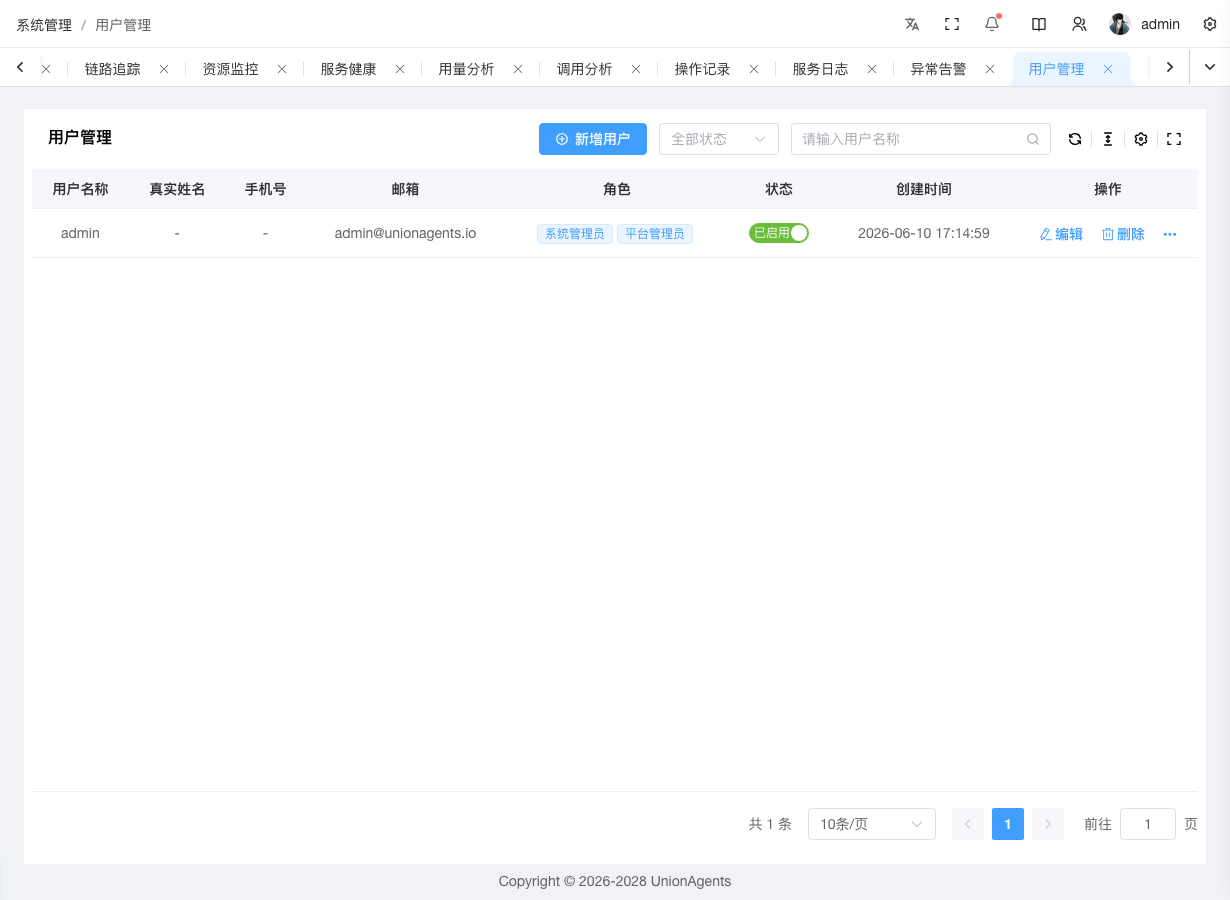Click the 角色 column header
The width and height of the screenshot is (1230, 900).
coord(617,189)
